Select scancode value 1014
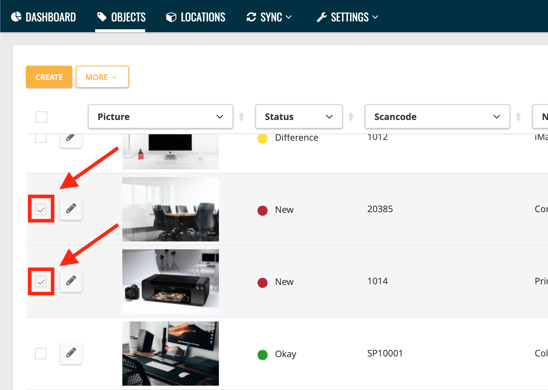 (x=377, y=281)
